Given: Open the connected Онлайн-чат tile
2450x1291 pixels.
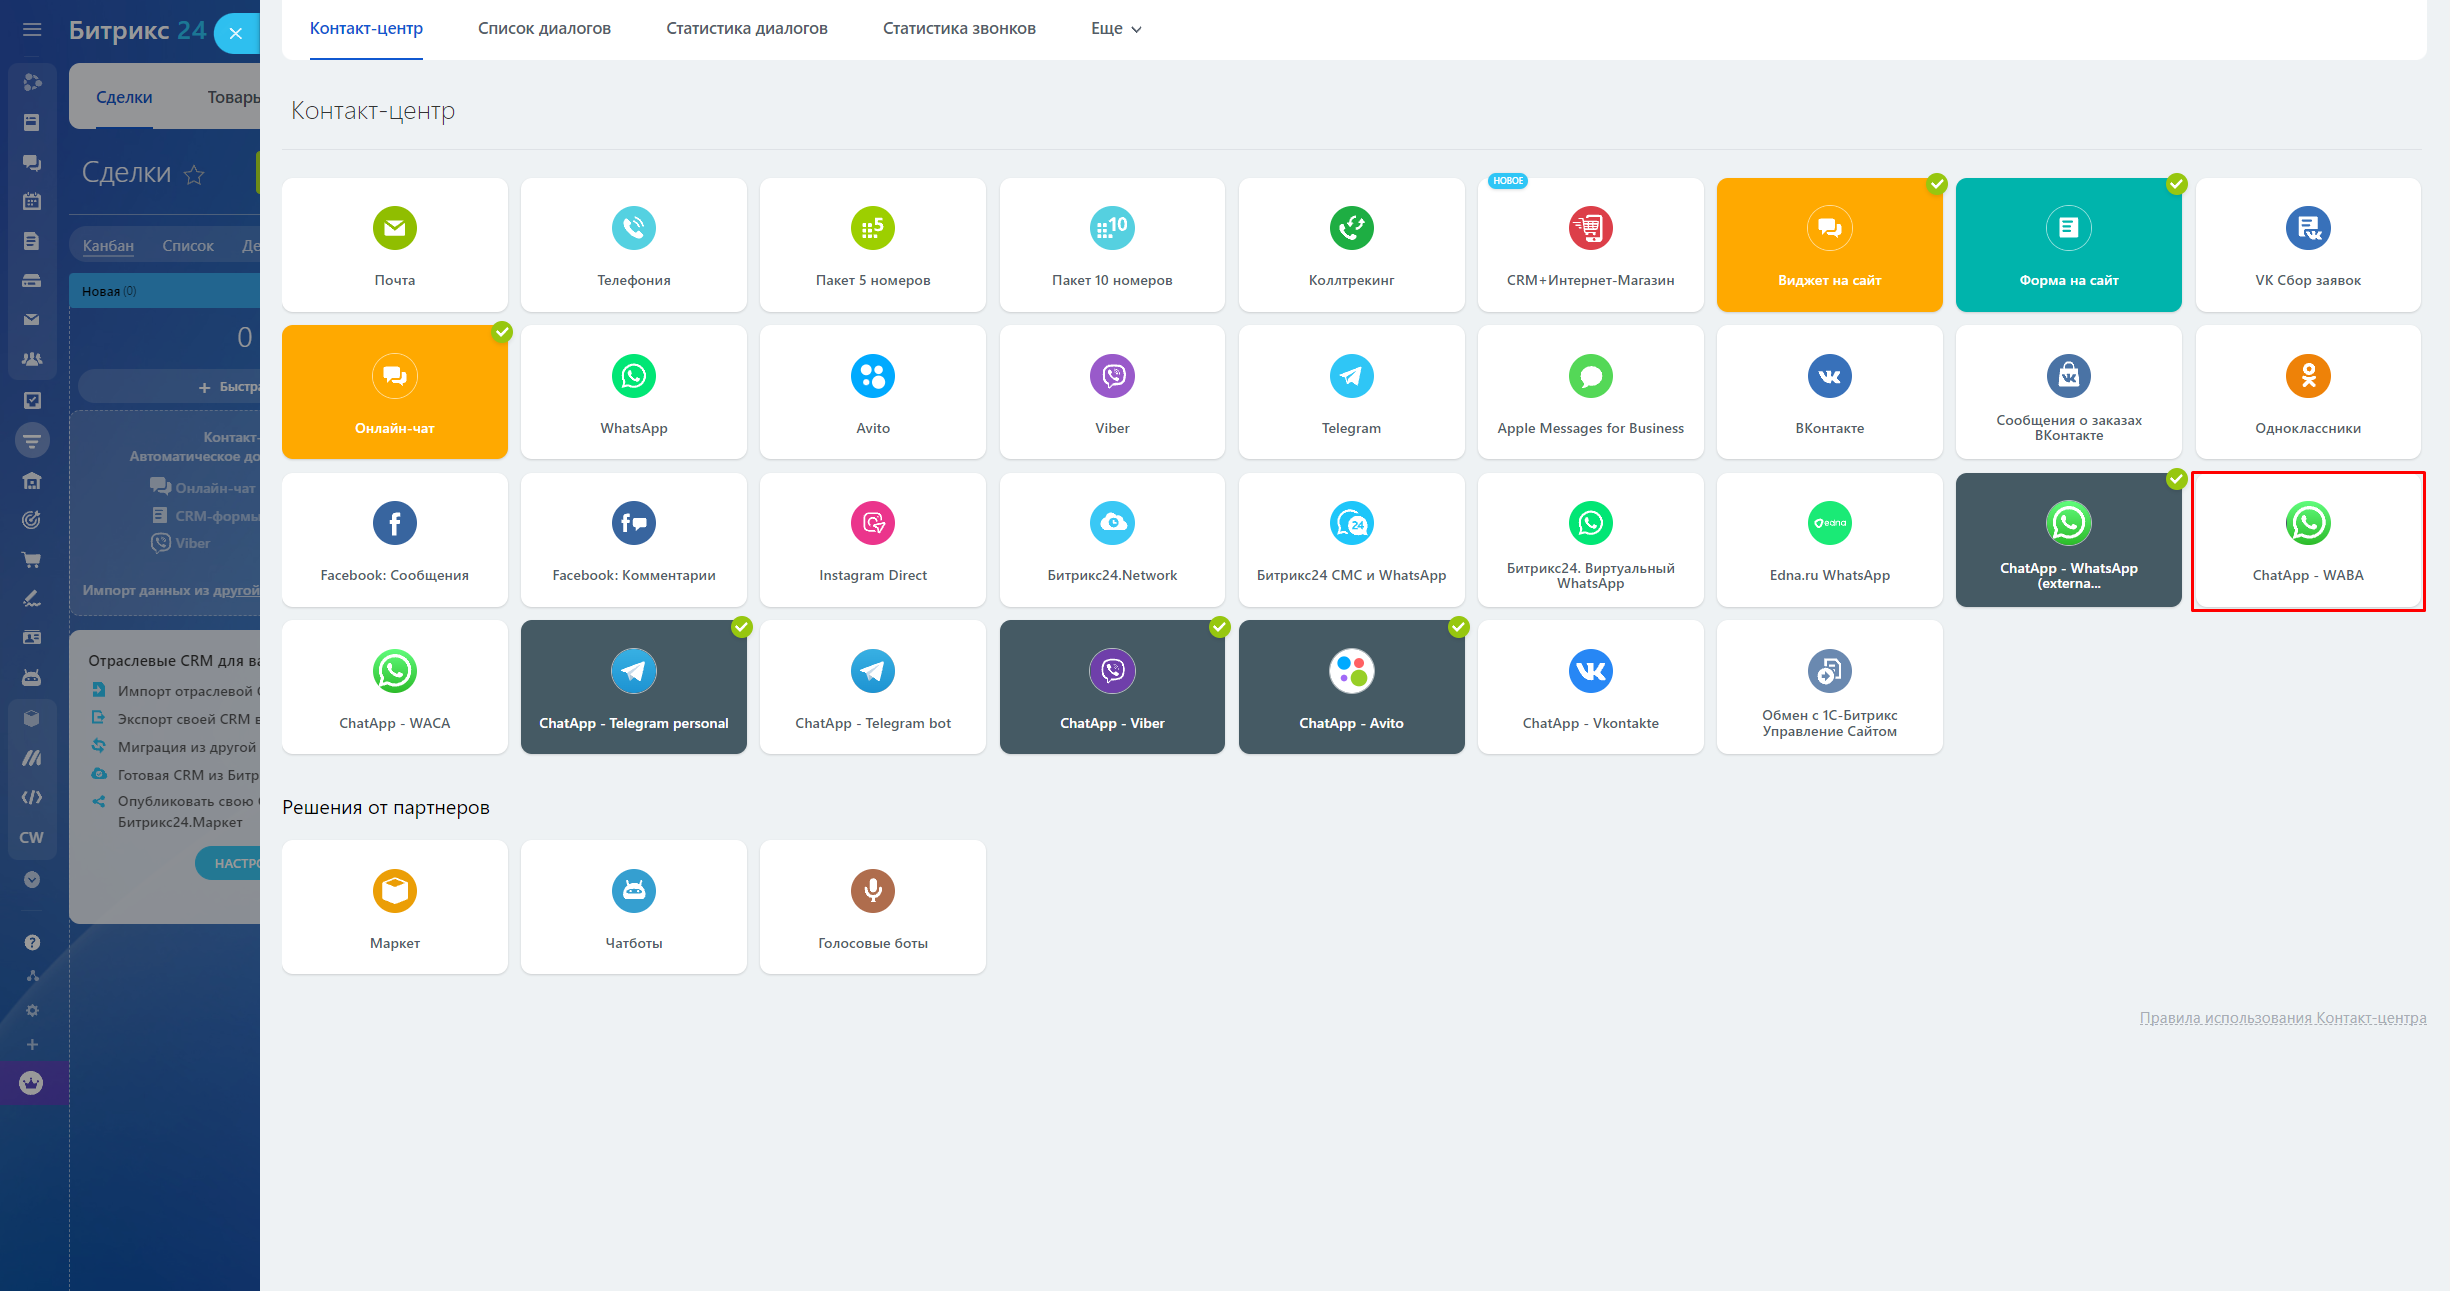Looking at the screenshot, I should tap(394, 392).
